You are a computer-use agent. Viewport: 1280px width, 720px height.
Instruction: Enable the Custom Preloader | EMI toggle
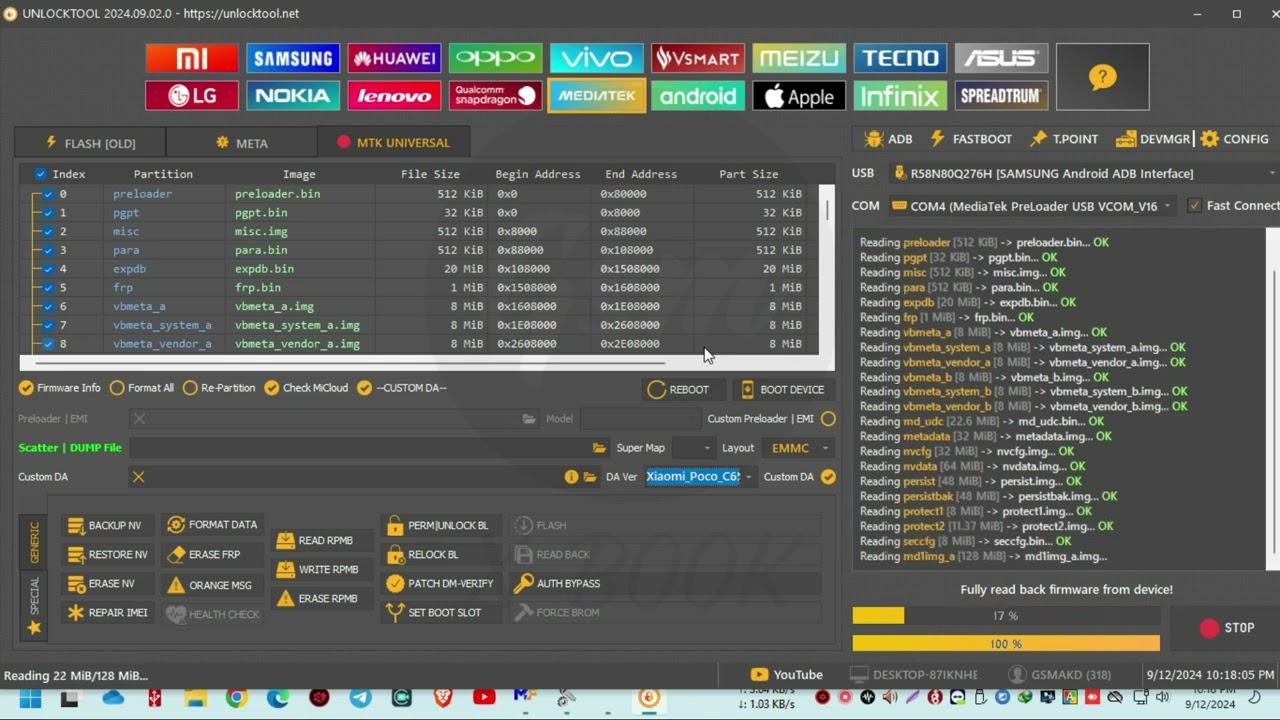[x=828, y=419]
